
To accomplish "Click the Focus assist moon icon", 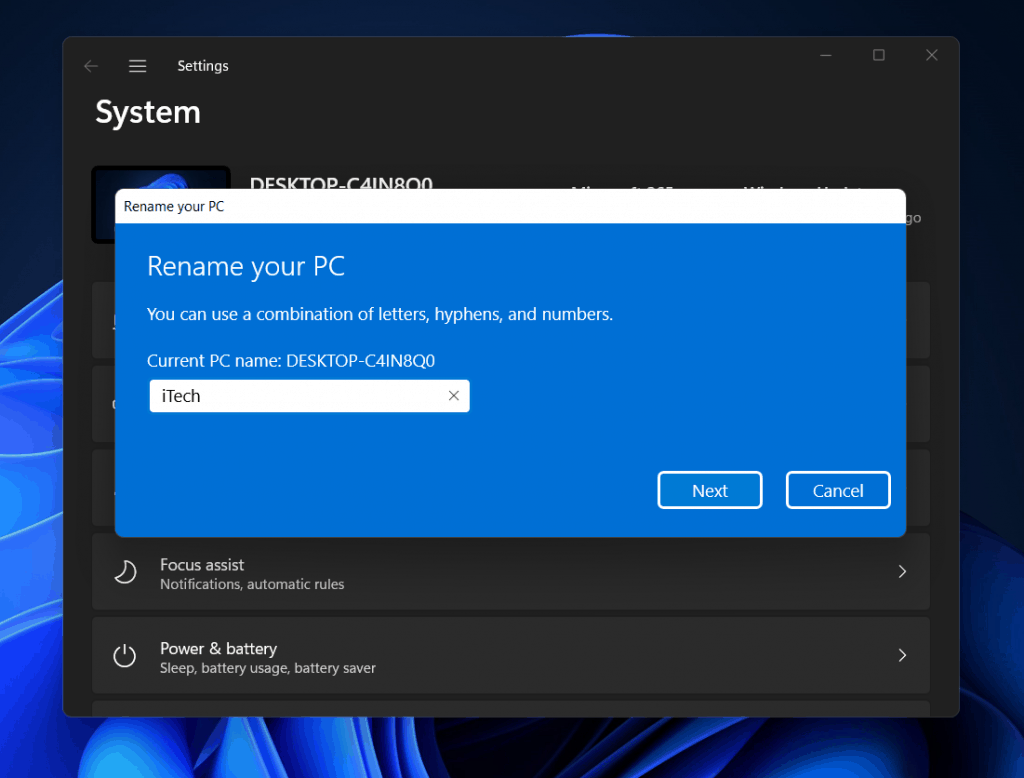I will (124, 571).
